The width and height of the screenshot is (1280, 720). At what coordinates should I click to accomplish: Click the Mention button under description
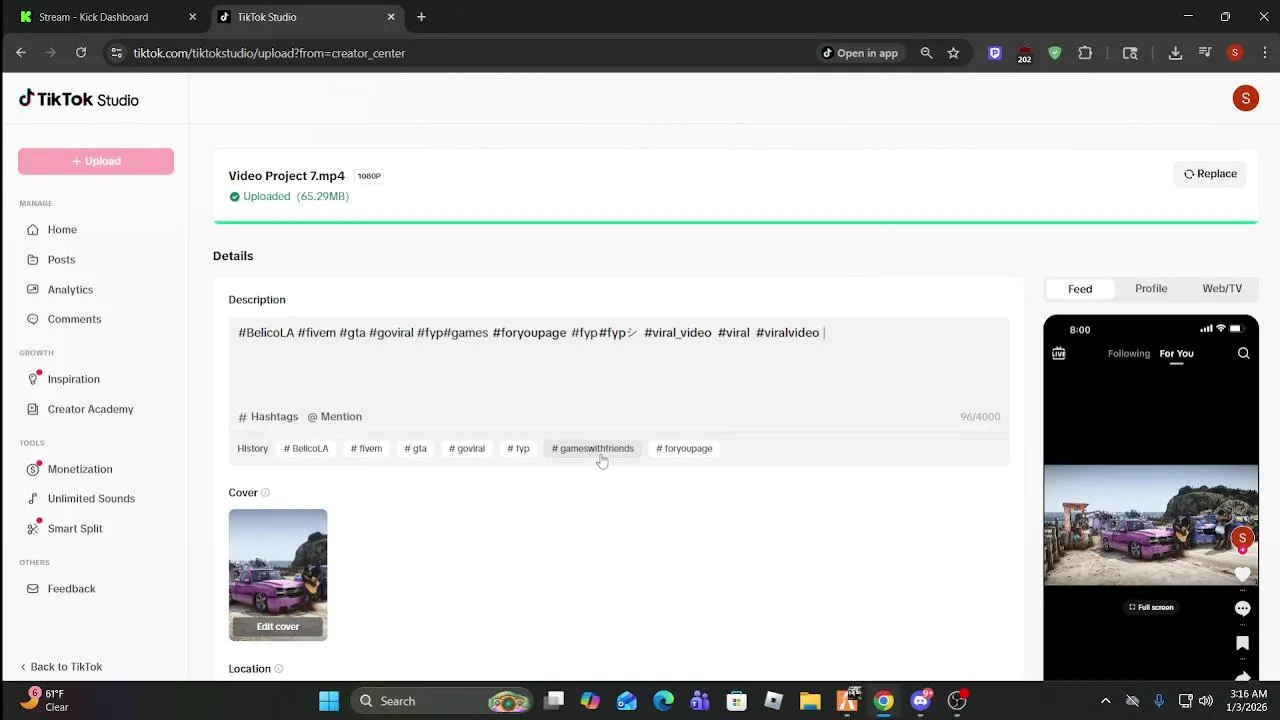335,417
